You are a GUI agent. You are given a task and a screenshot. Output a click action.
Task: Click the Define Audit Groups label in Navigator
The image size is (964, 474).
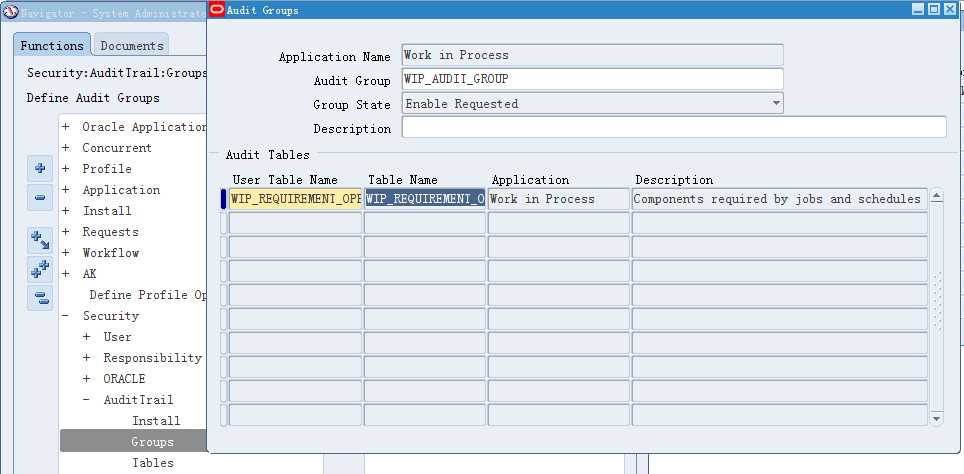coord(93,98)
